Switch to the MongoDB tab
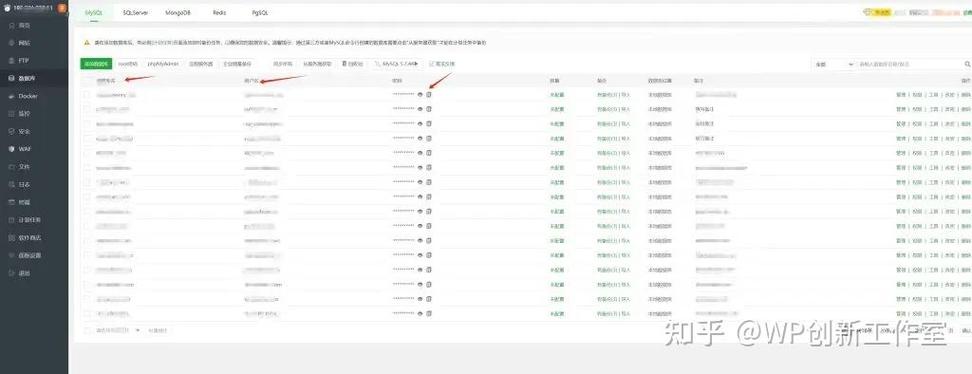 [178, 12]
